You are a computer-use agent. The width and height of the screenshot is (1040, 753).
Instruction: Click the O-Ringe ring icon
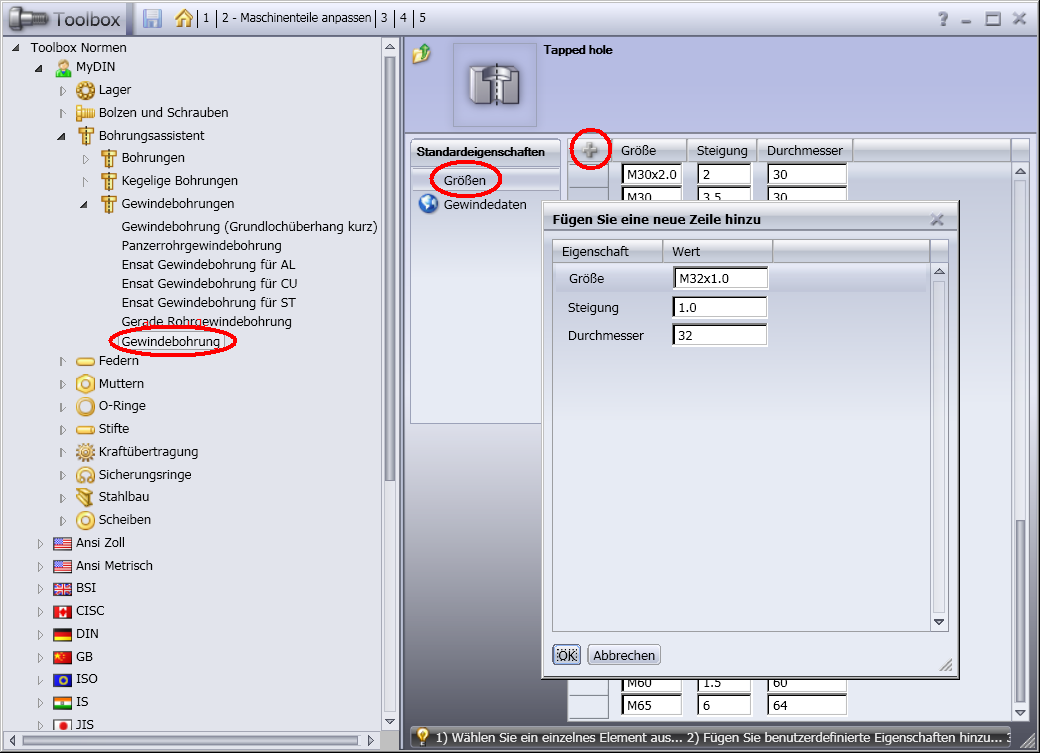85,406
